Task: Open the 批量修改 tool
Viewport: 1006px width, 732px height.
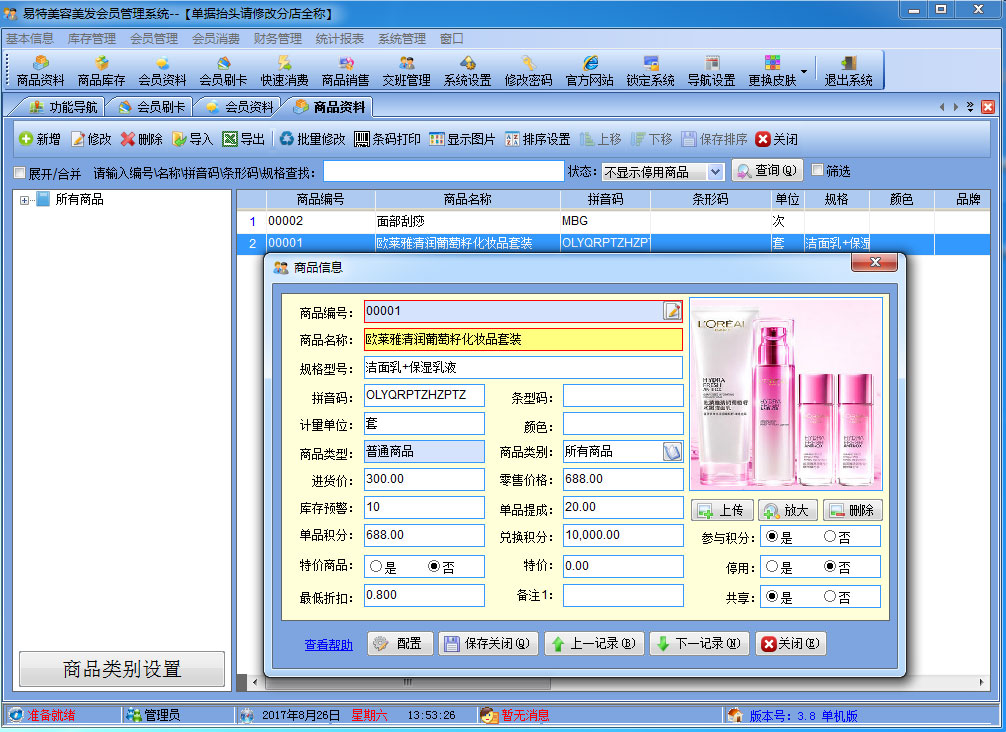Action: tap(312, 139)
